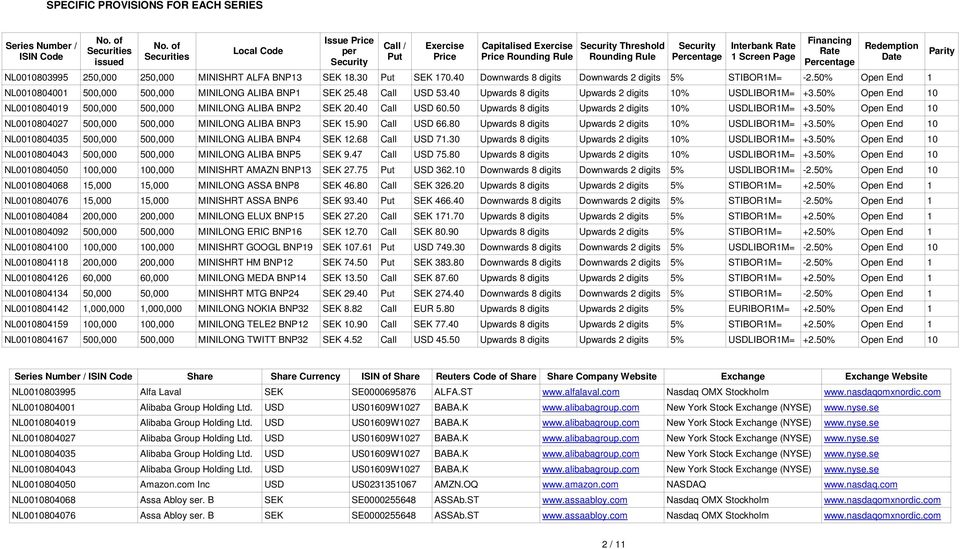
Task: Open www.assaabloy.com link in NL0010804068 row
Action: tap(585, 500)
